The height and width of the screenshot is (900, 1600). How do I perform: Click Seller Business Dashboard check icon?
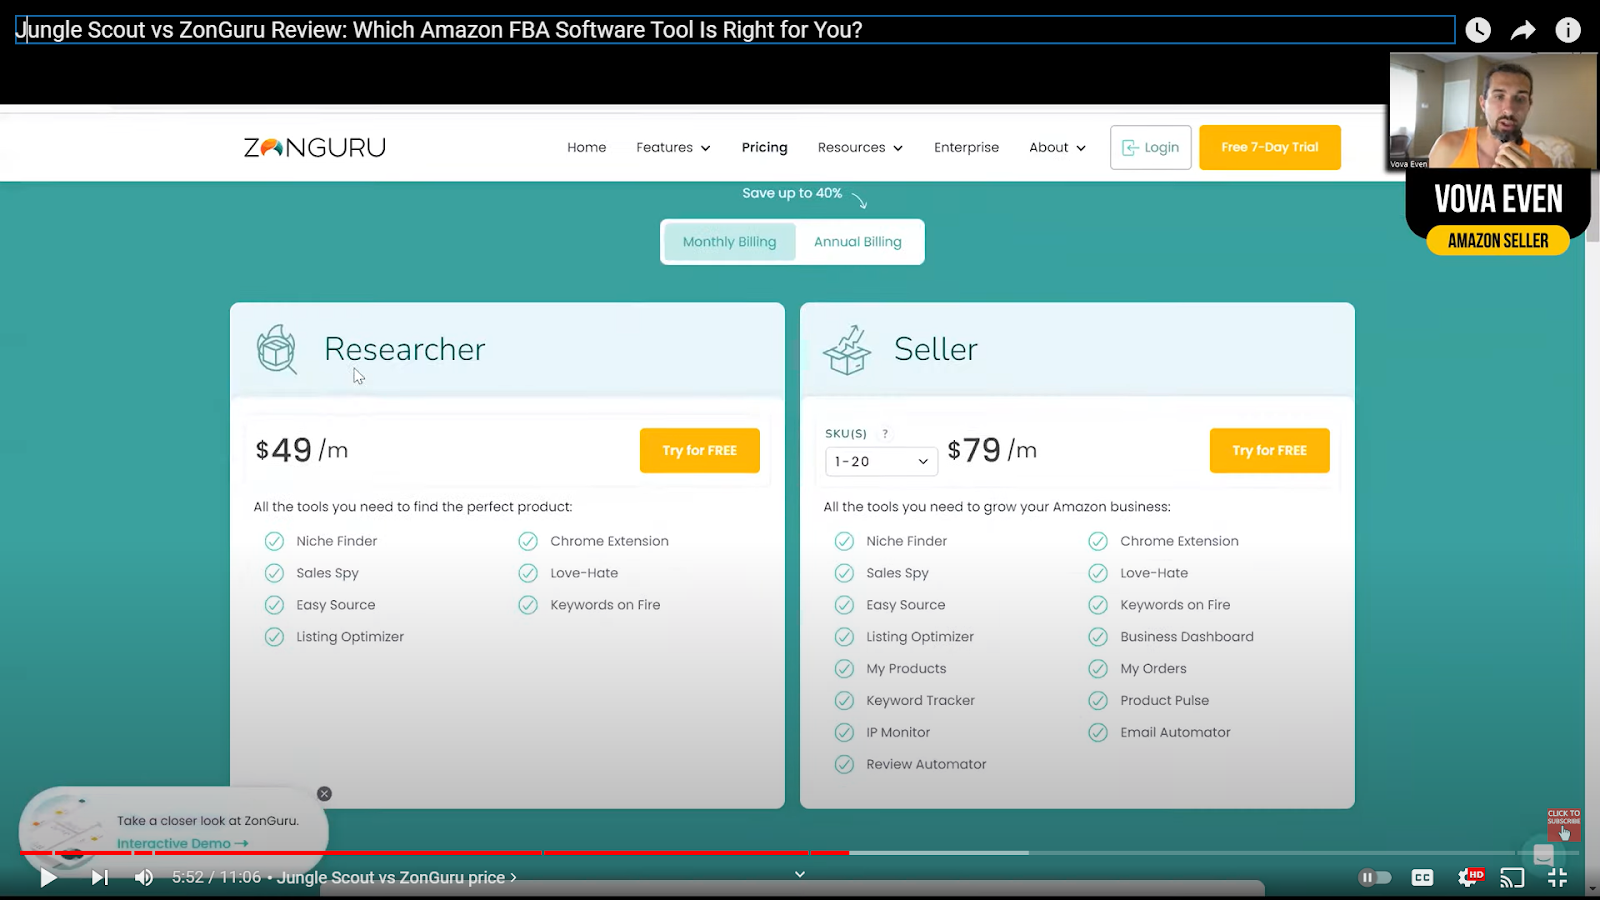(x=1098, y=637)
